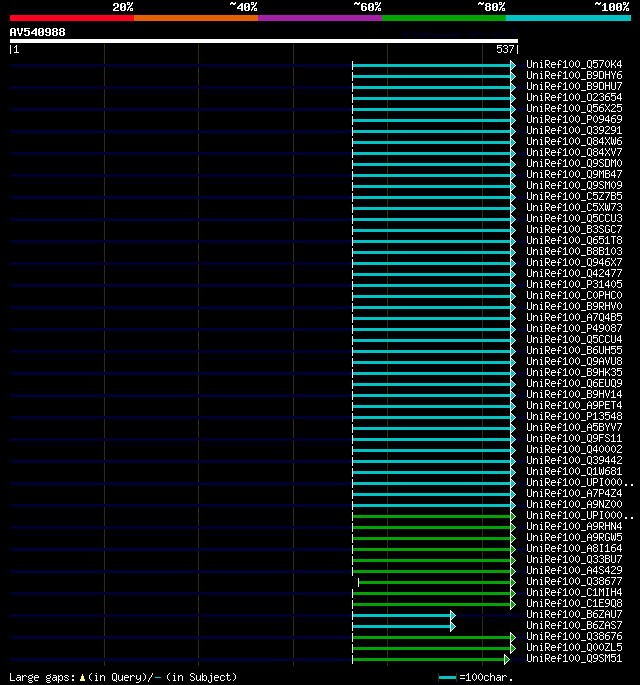This screenshot has width=640, height=685.
Task: Select the "Large gaps:" legend text
Action: coord(42,678)
